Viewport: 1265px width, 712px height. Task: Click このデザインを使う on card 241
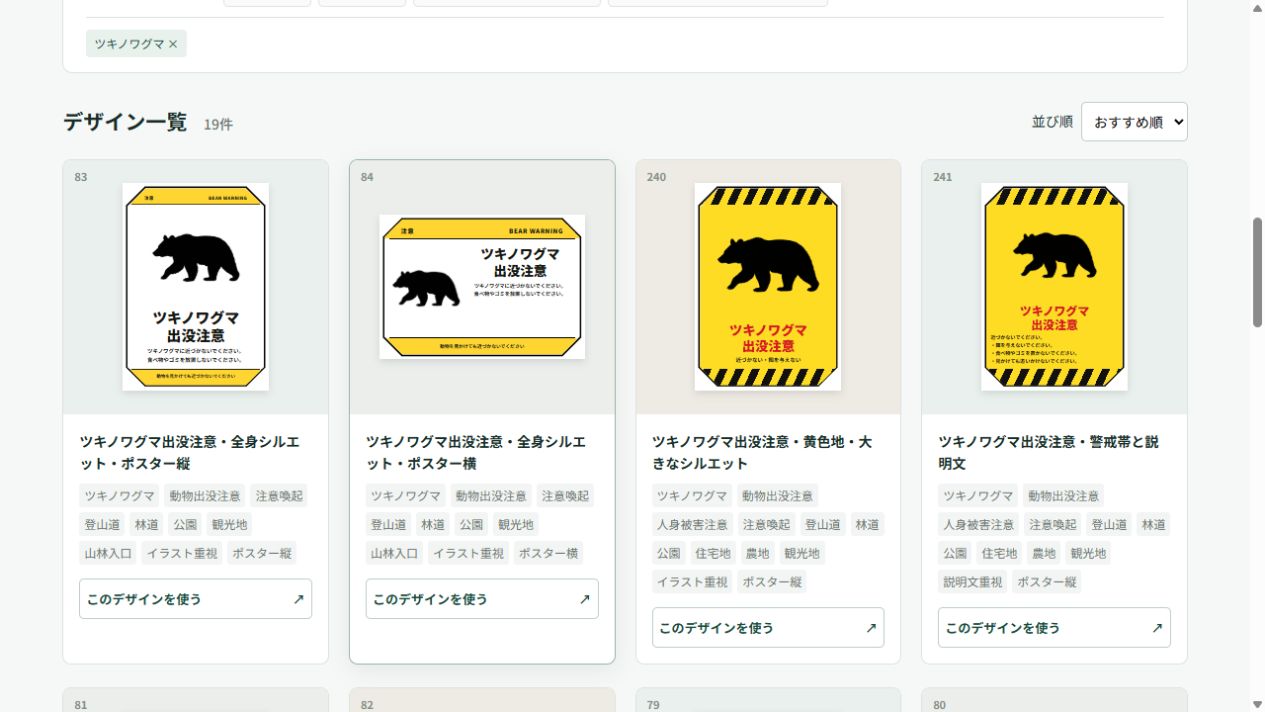click(x=1054, y=628)
